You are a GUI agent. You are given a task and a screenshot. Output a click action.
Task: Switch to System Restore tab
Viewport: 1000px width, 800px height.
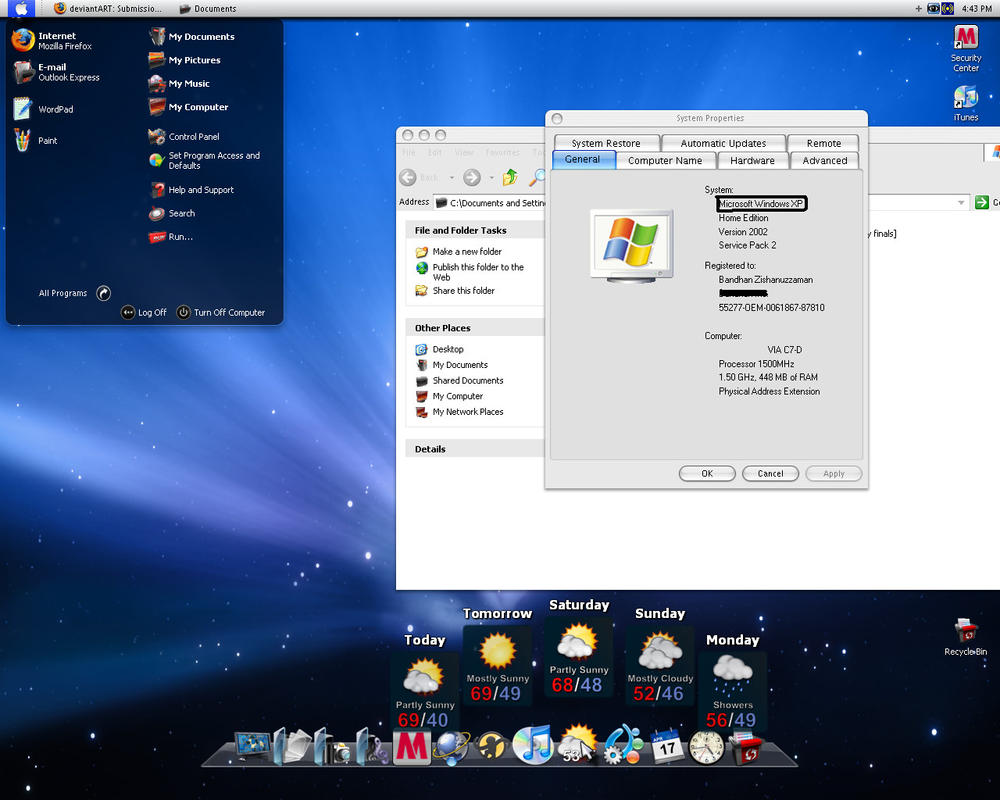(606, 143)
